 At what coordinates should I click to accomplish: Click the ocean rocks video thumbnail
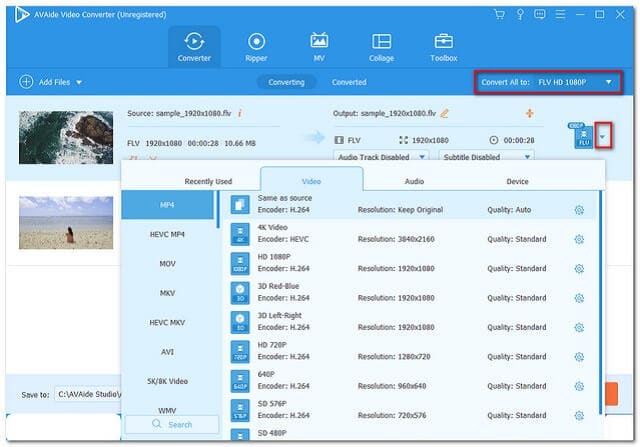coord(66,138)
